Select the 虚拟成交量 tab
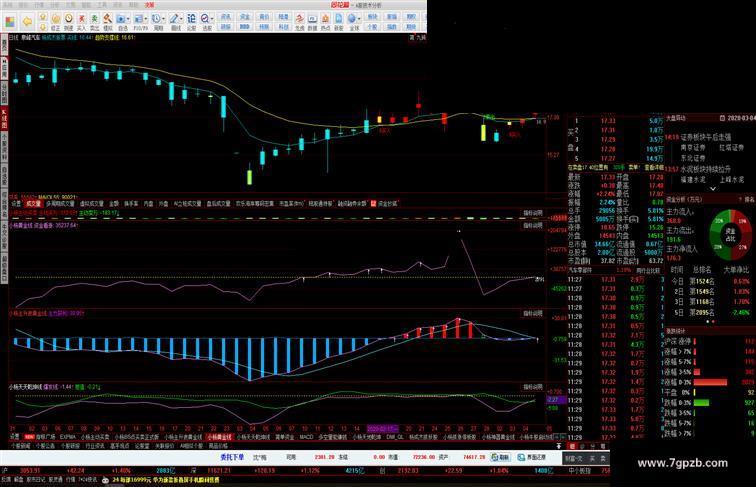756x487 pixels. tap(92, 204)
